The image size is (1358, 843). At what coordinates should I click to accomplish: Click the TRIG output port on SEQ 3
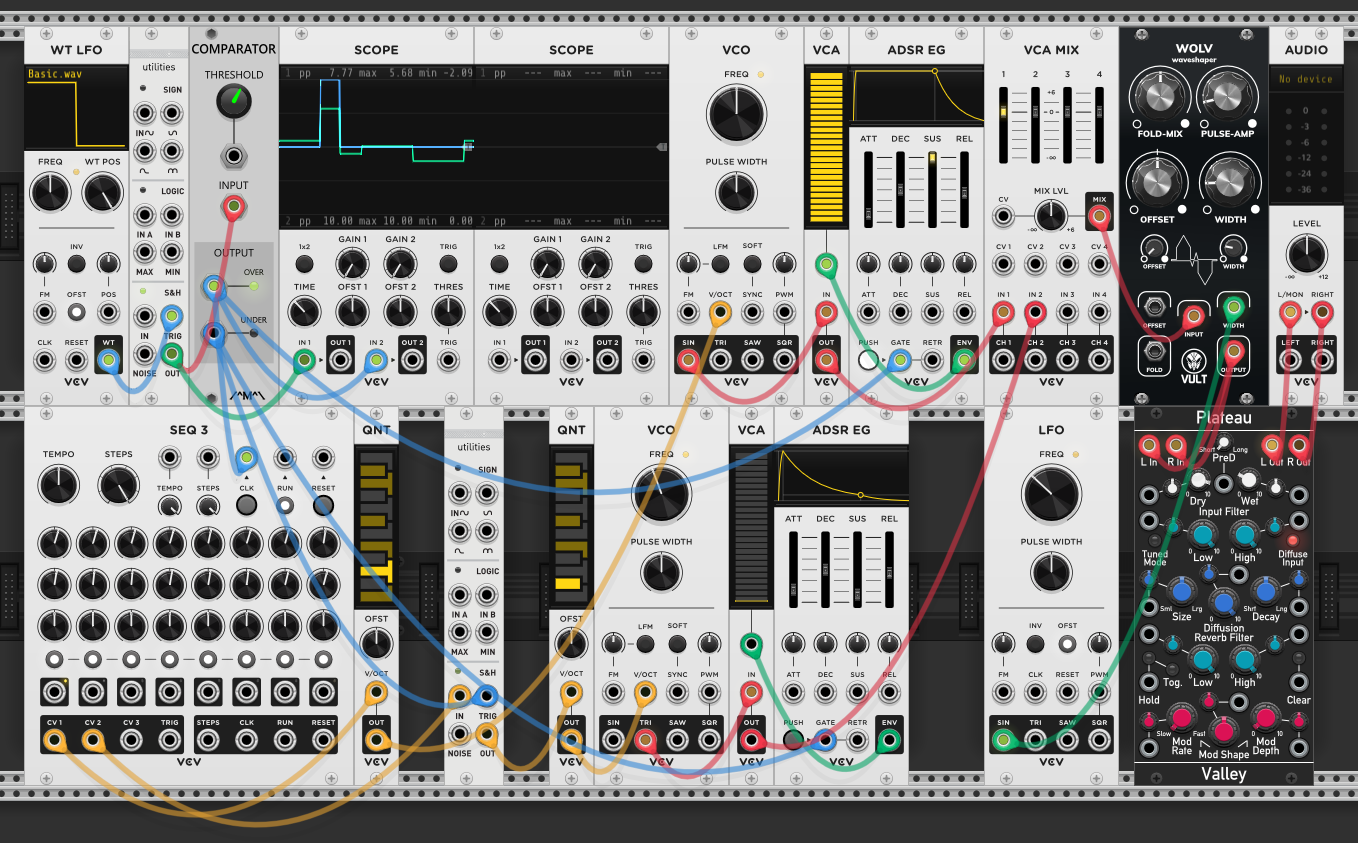(170, 741)
